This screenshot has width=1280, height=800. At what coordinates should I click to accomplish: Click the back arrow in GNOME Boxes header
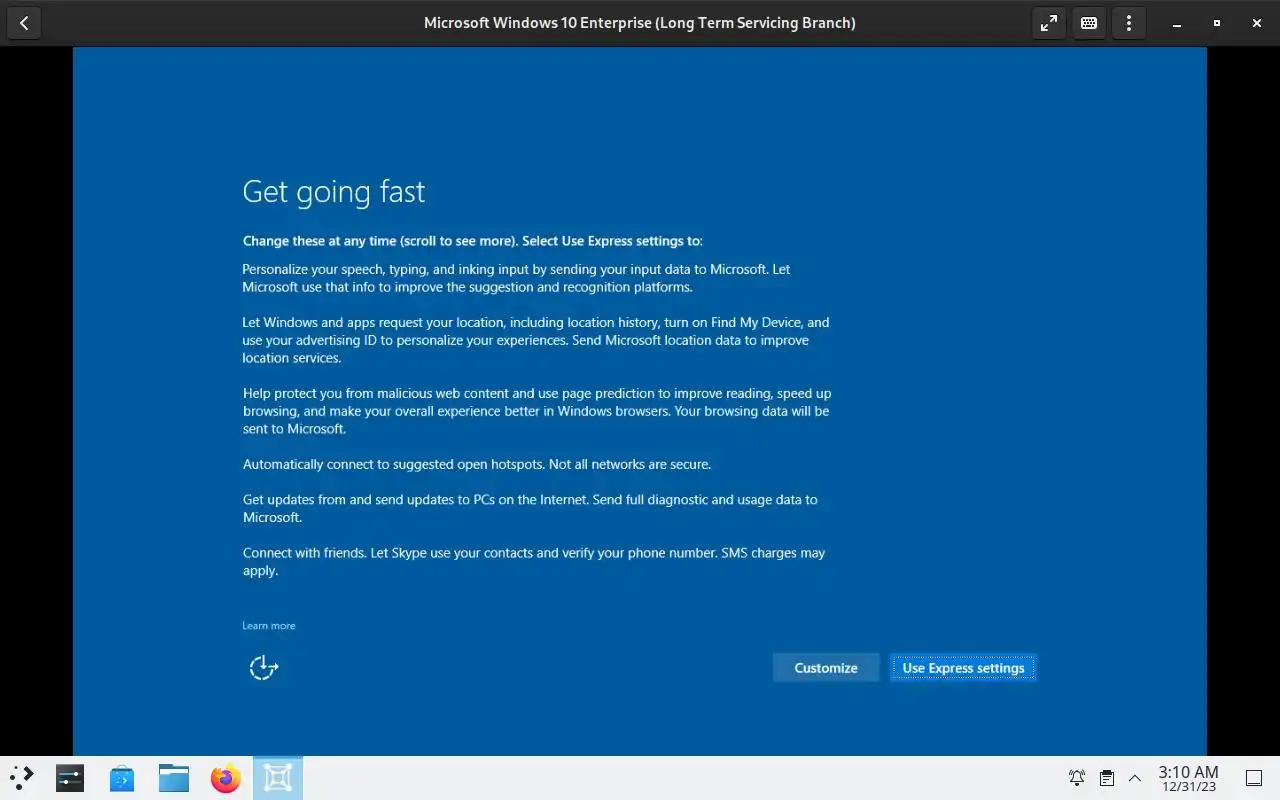[24, 23]
